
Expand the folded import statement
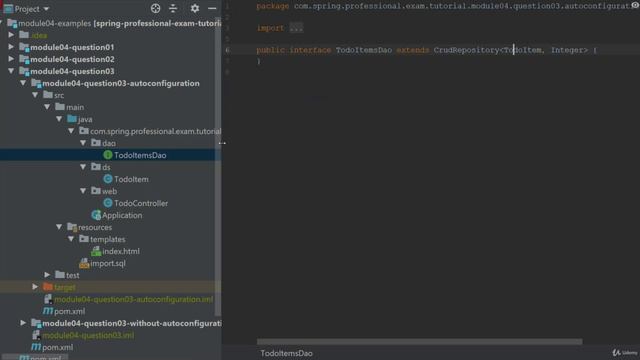click(296, 28)
